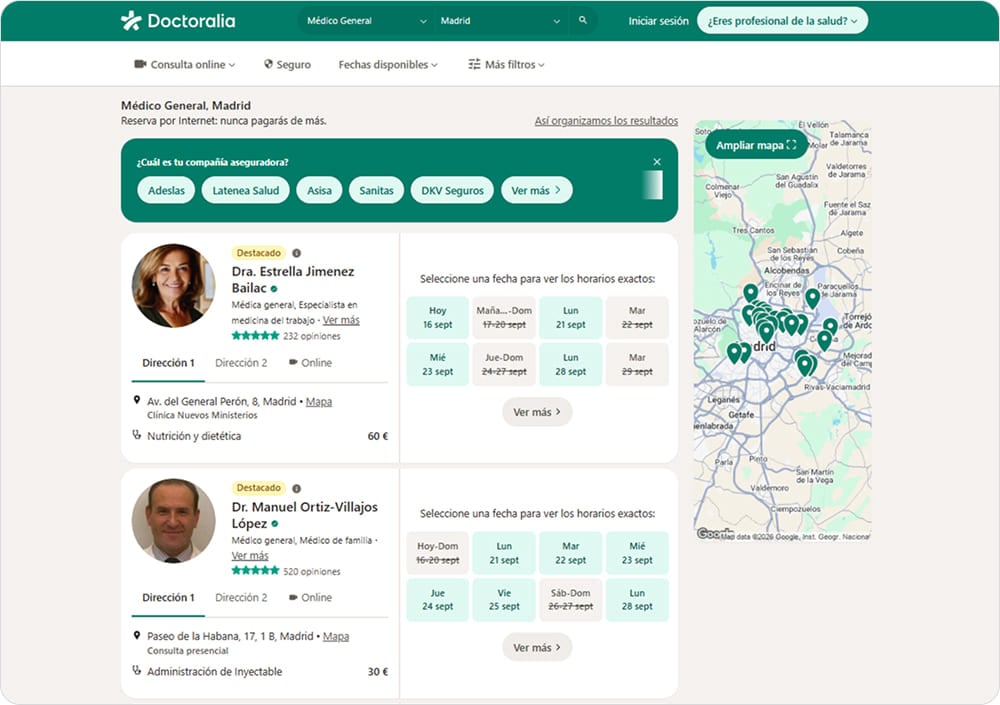Select Dirección 1 tab for Dra. Estrella
This screenshot has width=1000, height=705.
(x=168, y=362)
